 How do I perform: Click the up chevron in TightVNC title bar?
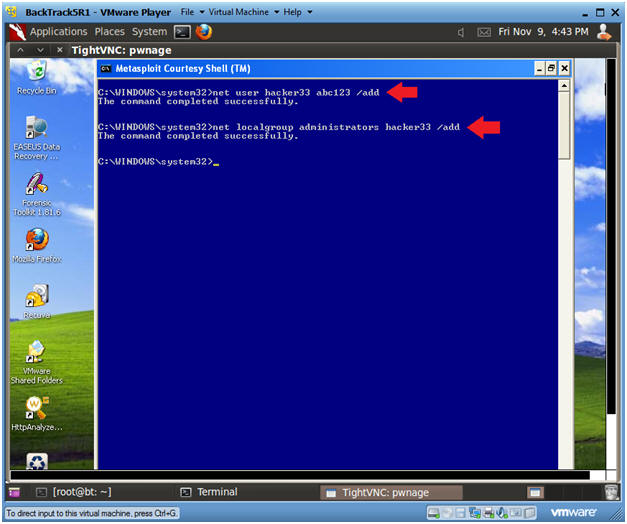[21, 50]
